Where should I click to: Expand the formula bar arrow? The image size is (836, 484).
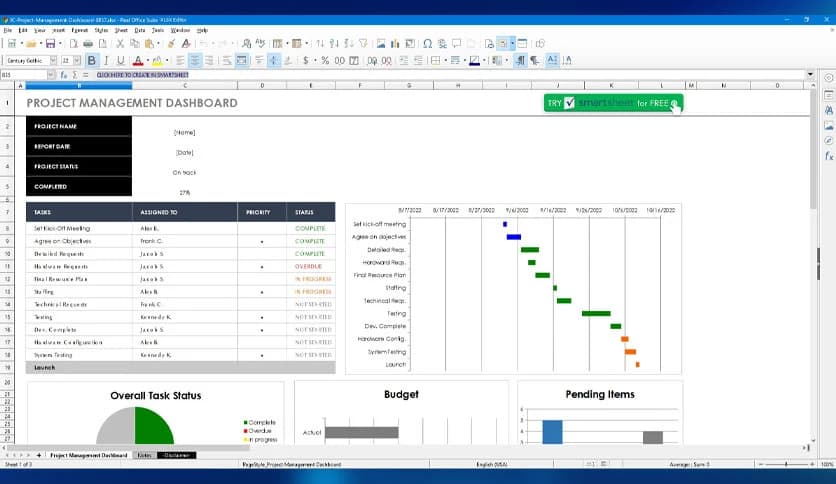810,75
